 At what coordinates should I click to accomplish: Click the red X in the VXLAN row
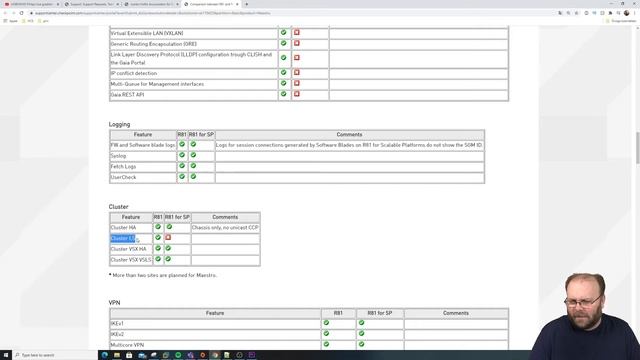[x=297, y=33]
